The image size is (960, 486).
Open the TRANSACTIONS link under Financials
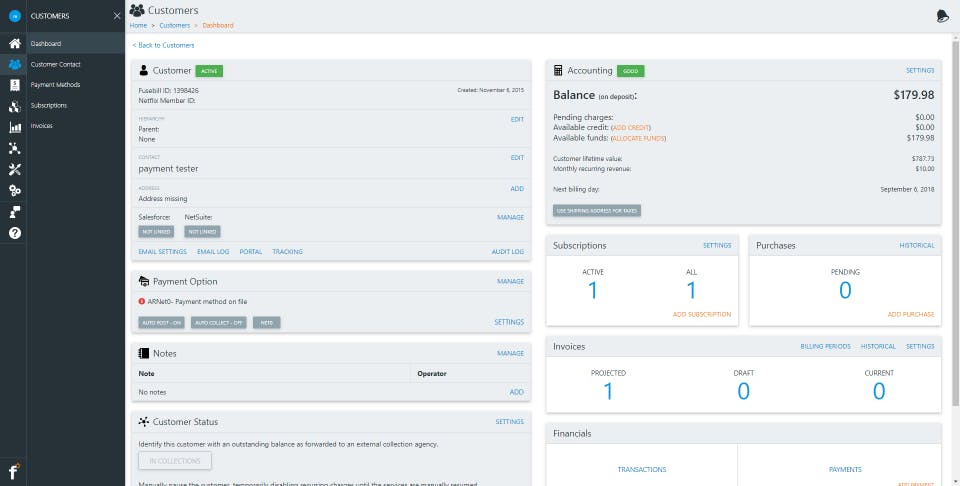642,469
